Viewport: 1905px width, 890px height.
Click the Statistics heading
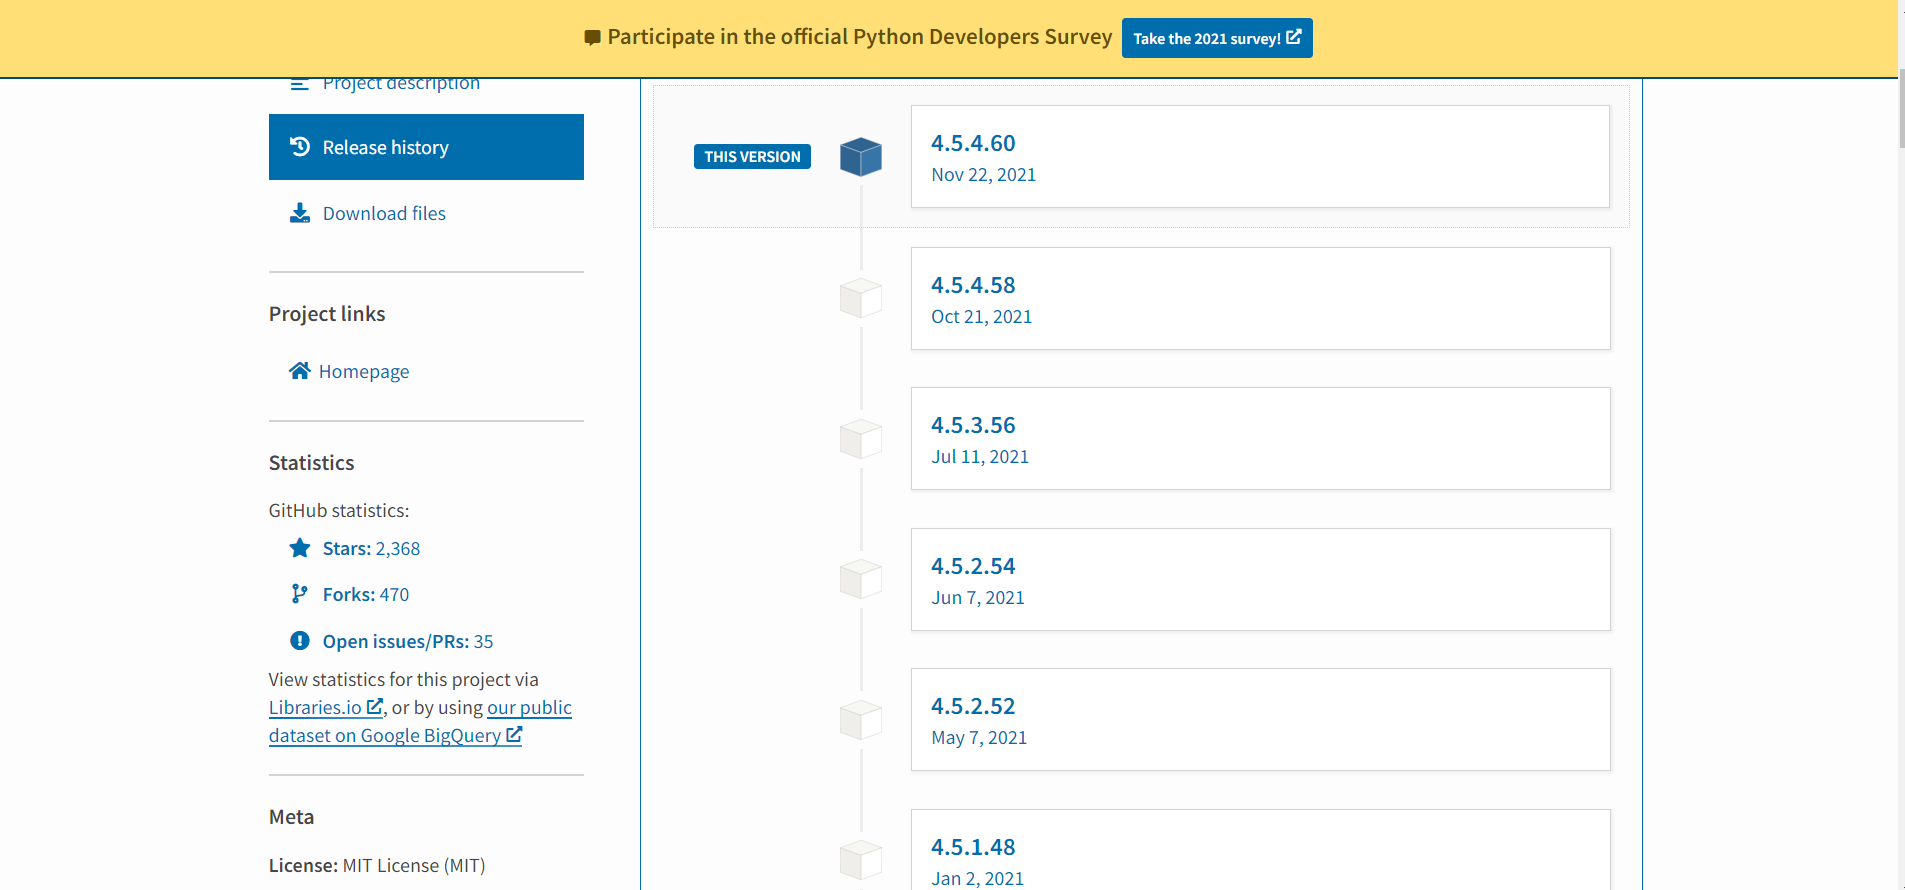pos(311,463)
